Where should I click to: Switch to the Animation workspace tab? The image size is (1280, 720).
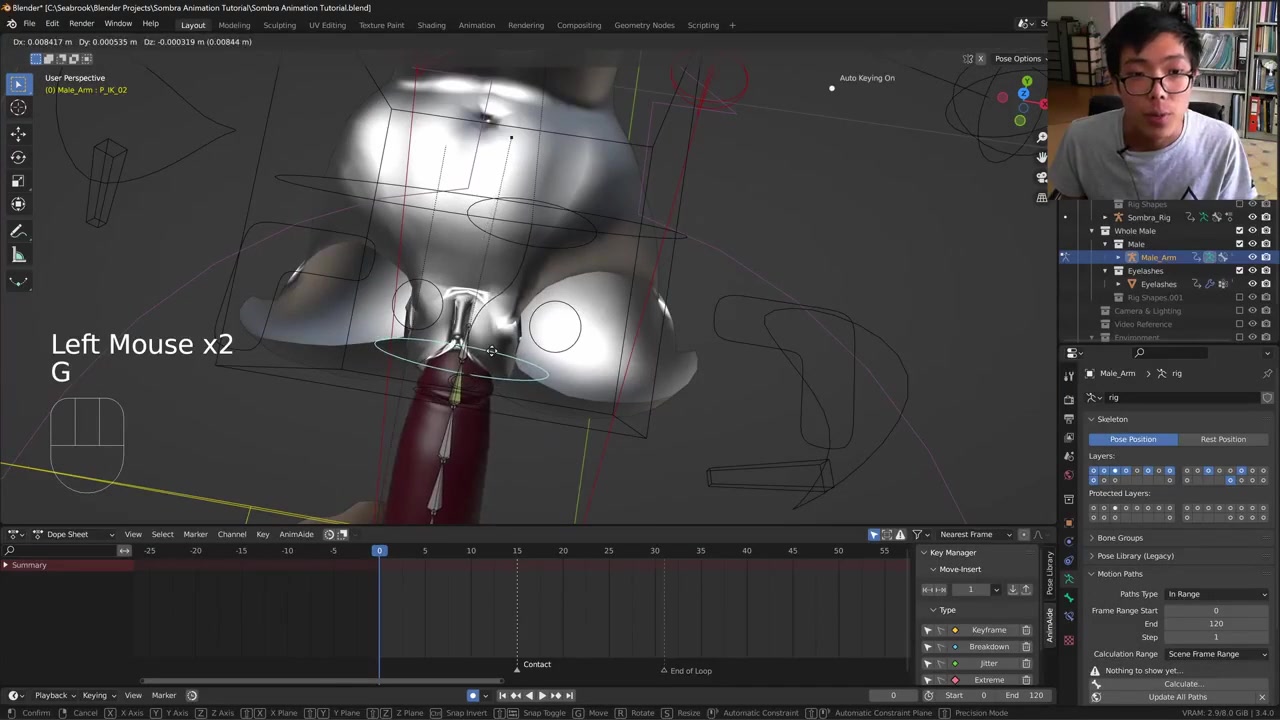tap(476, 25)
